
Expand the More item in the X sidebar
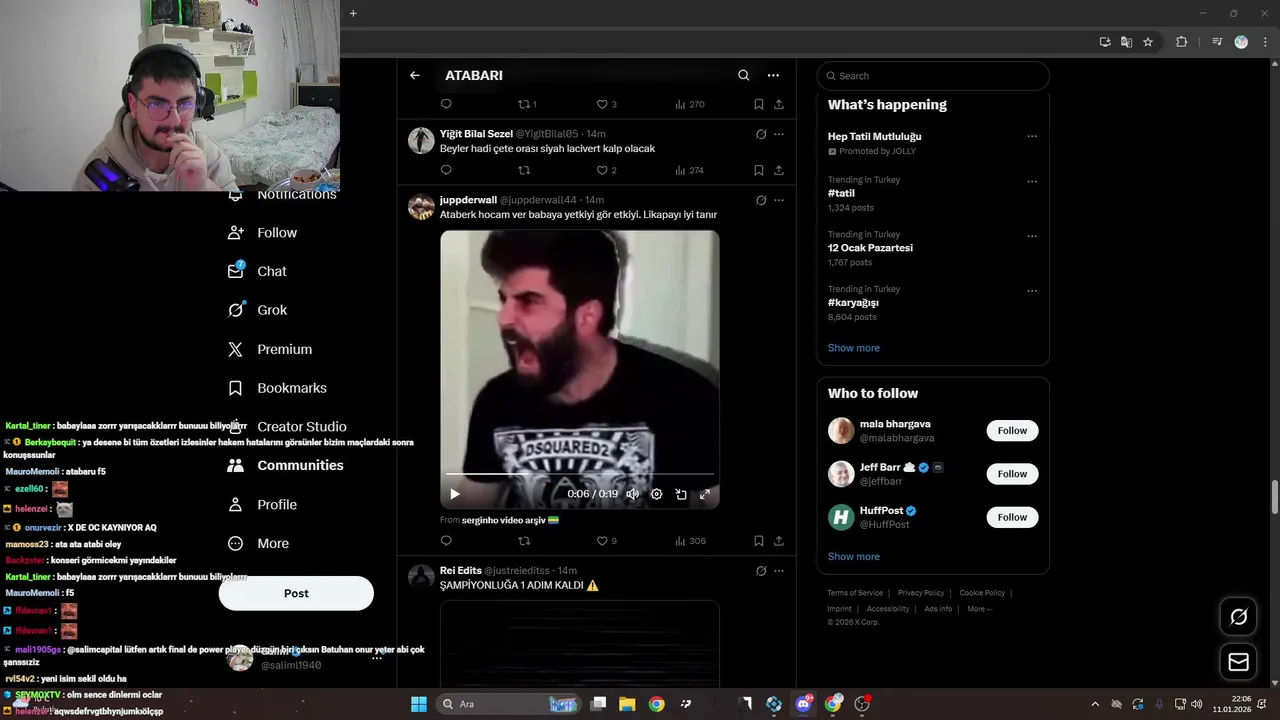click(258, 544)
